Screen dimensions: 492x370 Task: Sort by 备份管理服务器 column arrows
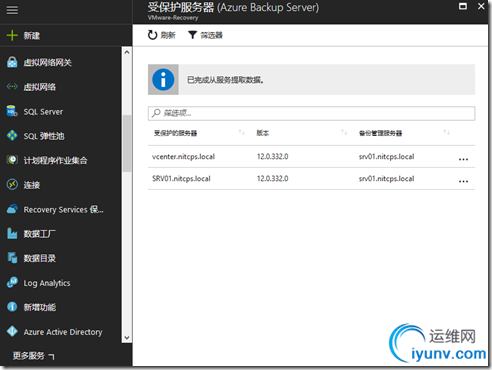446,133
